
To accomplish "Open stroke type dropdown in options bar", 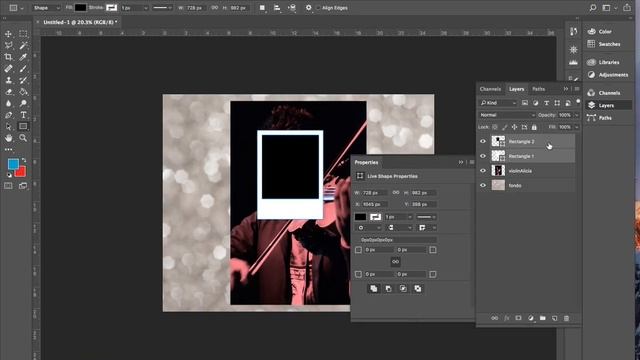I will [162, 8].
